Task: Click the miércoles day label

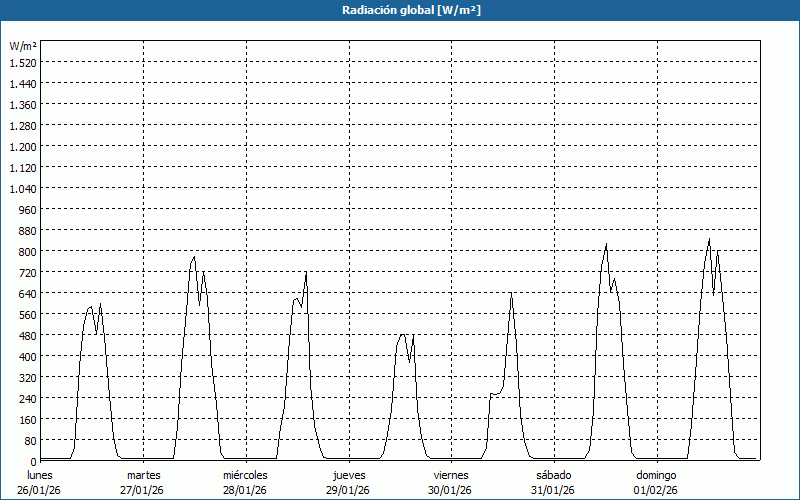Action: (x=245, y=475)
